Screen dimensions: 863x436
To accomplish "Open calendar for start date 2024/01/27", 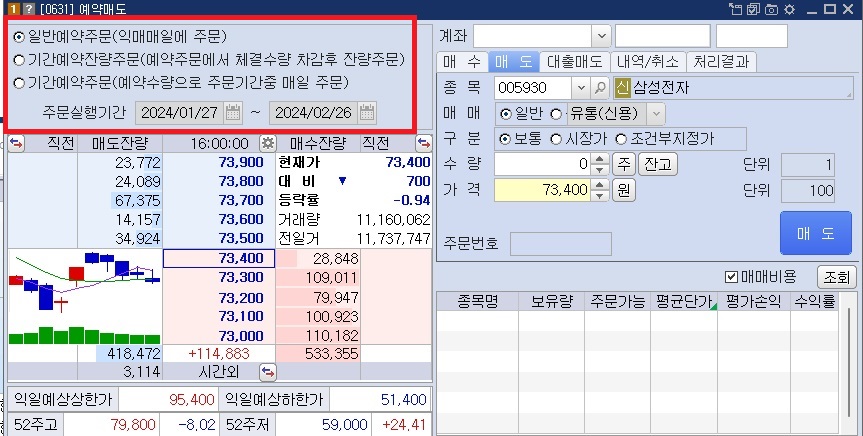I will click(x=233, y=113).
